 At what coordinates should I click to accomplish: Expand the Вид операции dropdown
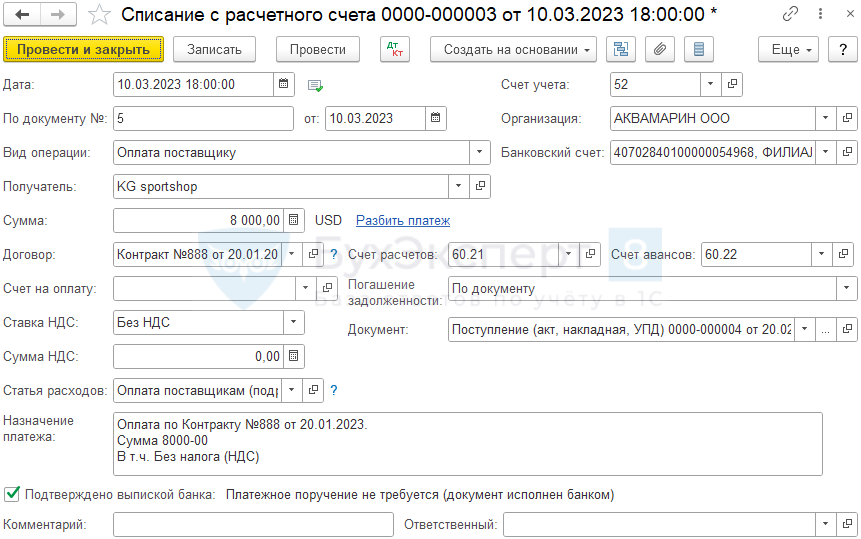point(479,153)
